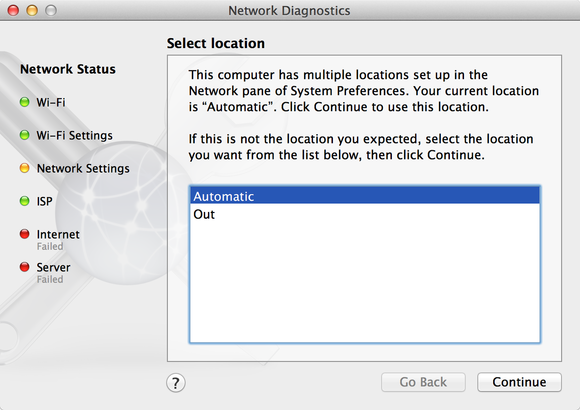
Task: Minimize the window with the yellow button
Action: click(x=32, y=10)
